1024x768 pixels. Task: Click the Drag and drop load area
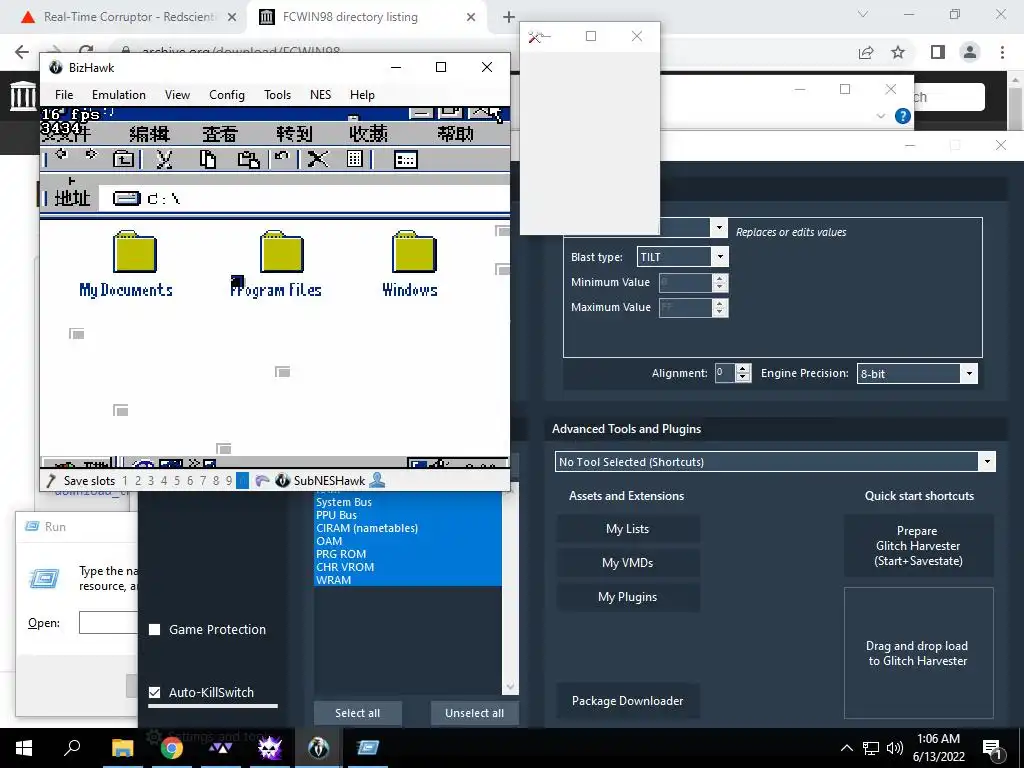(x=918, y=653)
